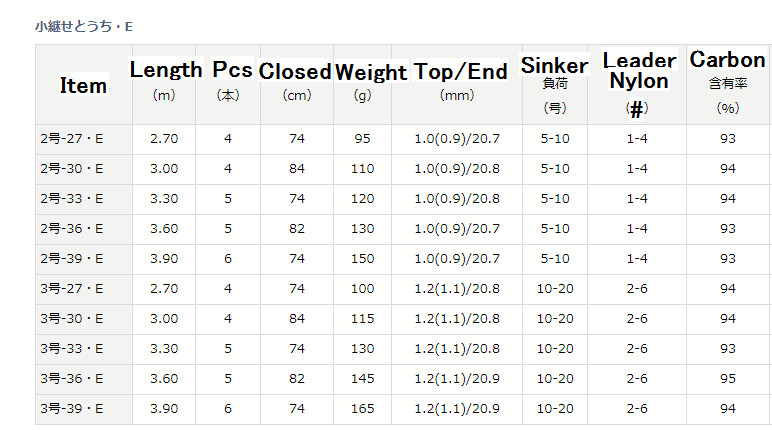Image resolution: width=772 pixels, height=430 pixels.
Task: Click the Top/End (mm) header
Action: click(457, 85)
